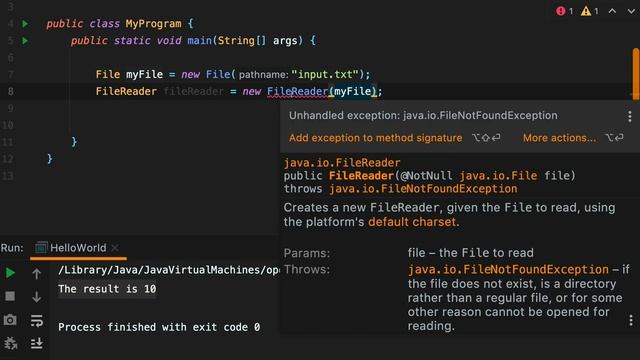The image size is (640, 360).
Task: Follow the java.io.FileReader link in docs
Action: click(342, 163)
